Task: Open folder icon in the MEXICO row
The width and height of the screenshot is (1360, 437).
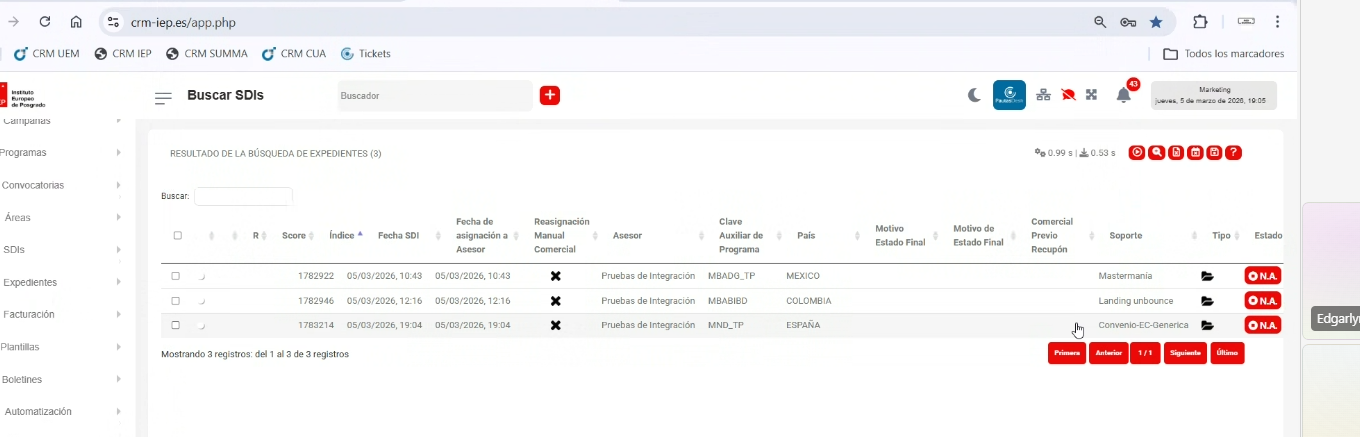Action: (x=1207, y=276)
